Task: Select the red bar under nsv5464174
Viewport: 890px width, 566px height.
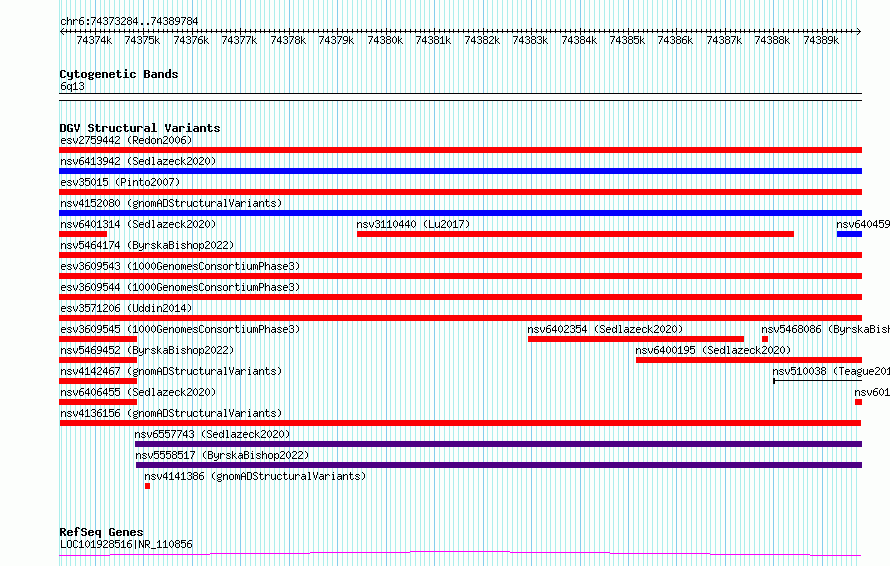Action: point(460,255)
